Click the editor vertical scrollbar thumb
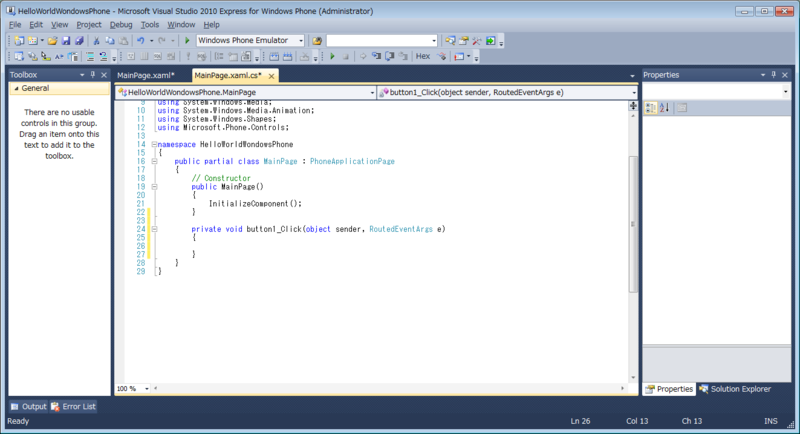The width and height of the screenshot is (800, 434). [x=633, y=224]
